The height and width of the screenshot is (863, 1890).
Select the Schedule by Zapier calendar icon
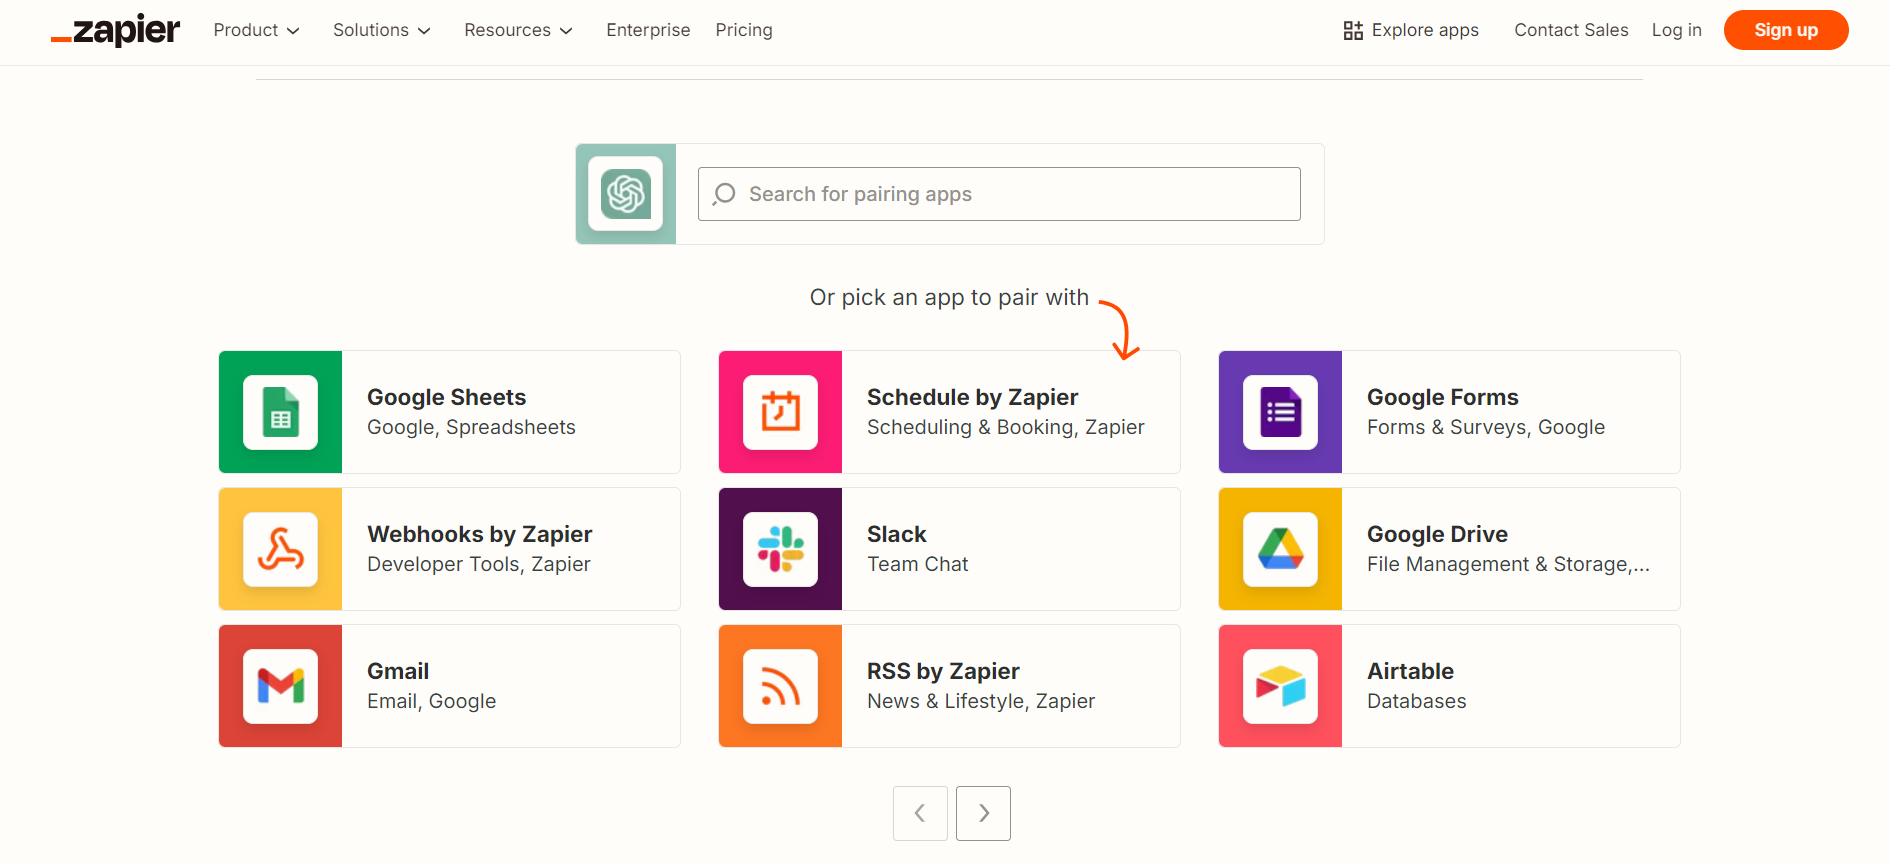[x=780, y=412]
